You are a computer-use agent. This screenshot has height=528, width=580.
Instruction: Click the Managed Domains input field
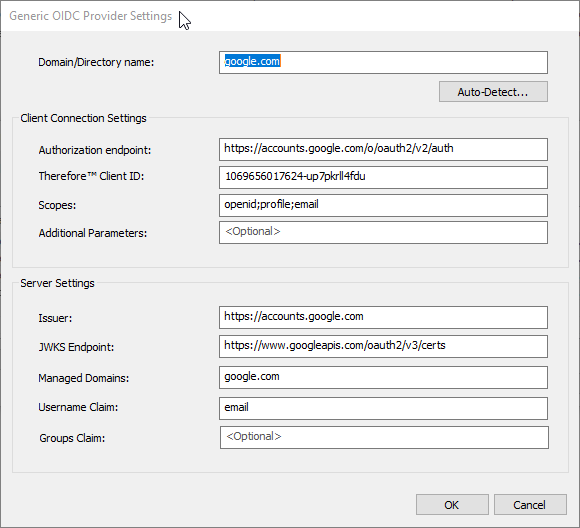pyautogui.click(x=383, y=377)
